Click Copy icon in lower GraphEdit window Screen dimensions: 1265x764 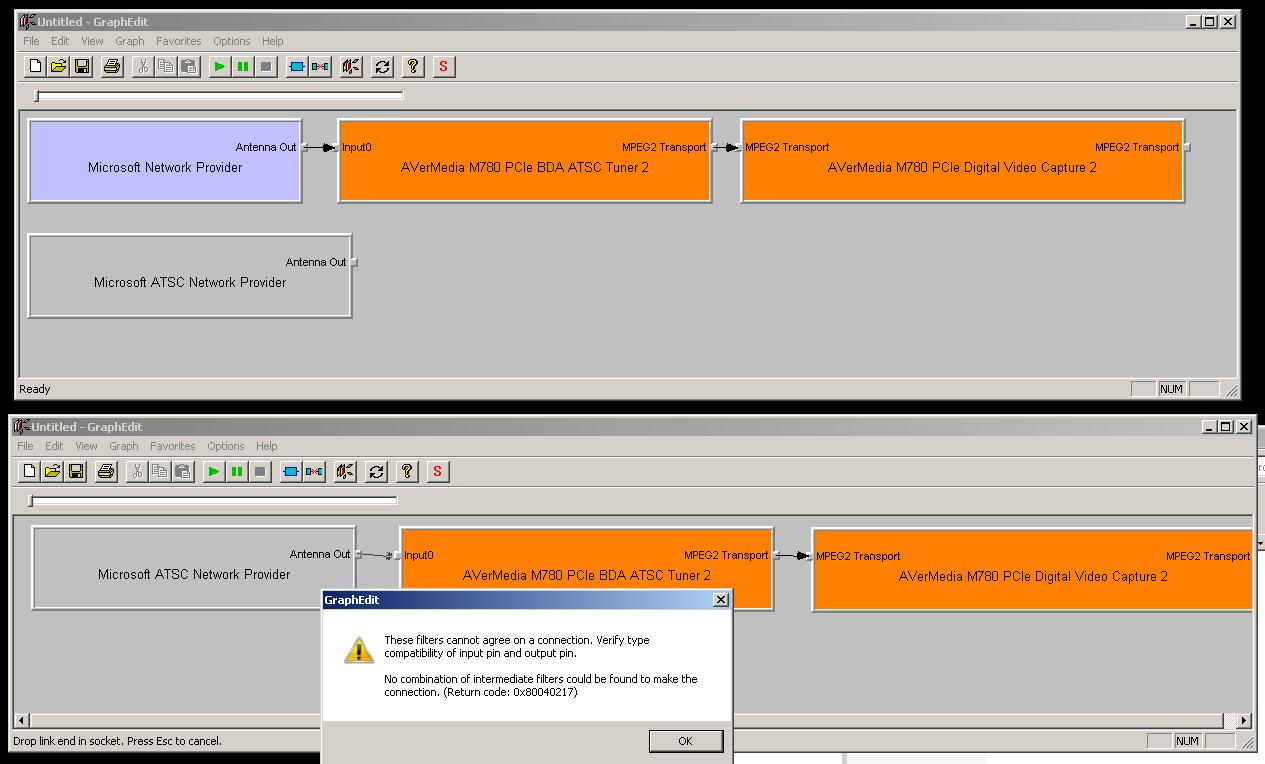coord(159,471)
